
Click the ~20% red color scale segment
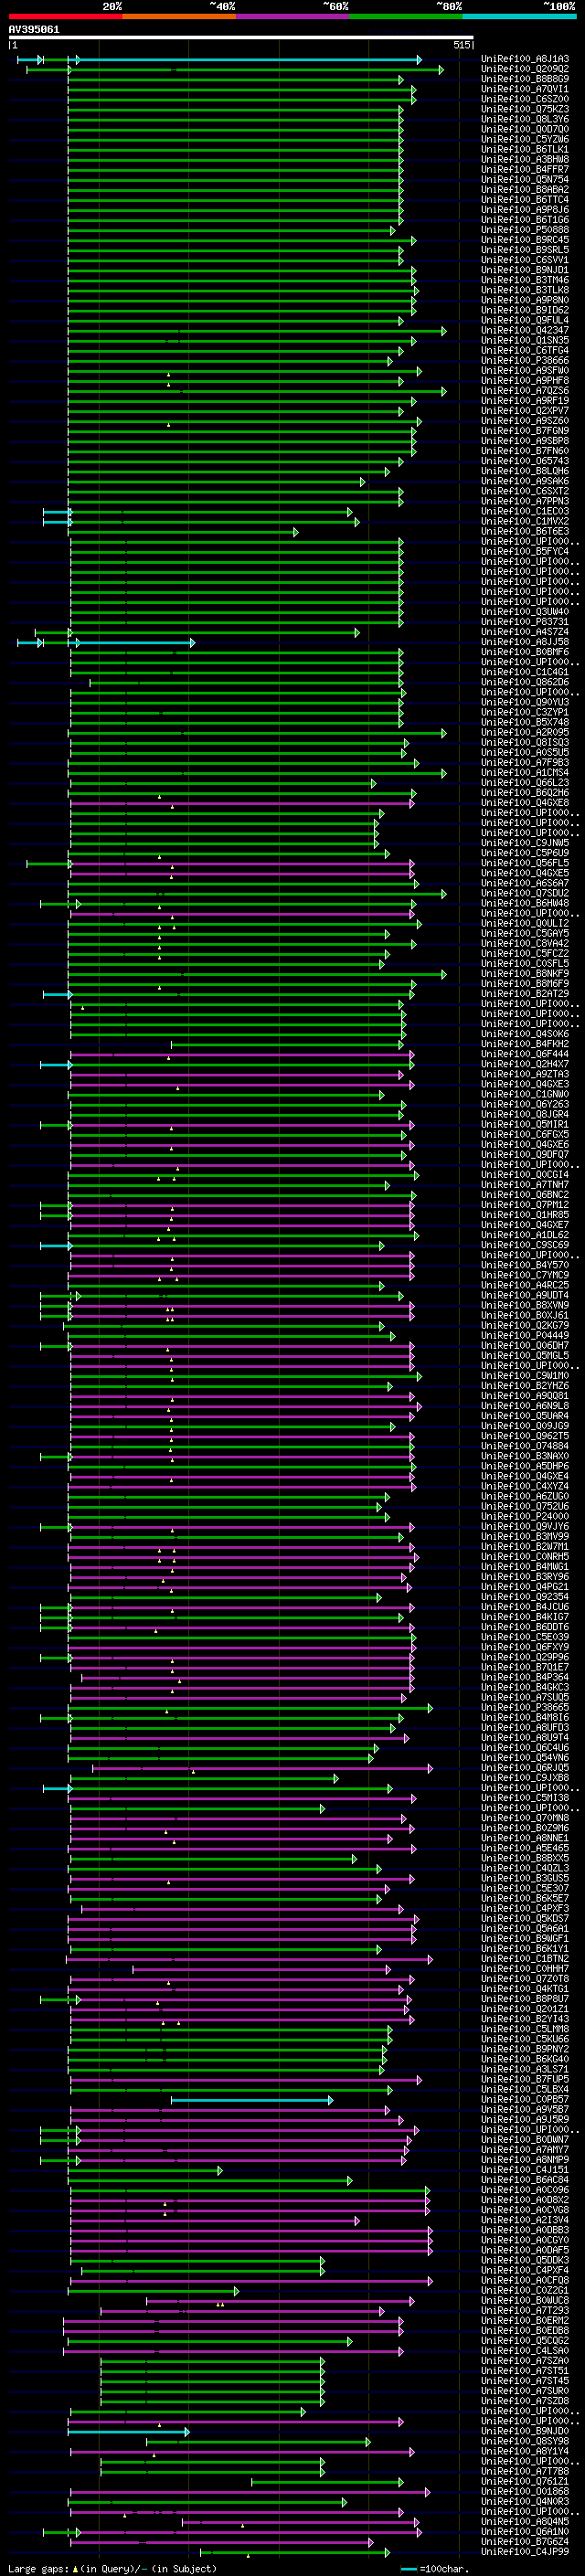(x=65, y=17)
